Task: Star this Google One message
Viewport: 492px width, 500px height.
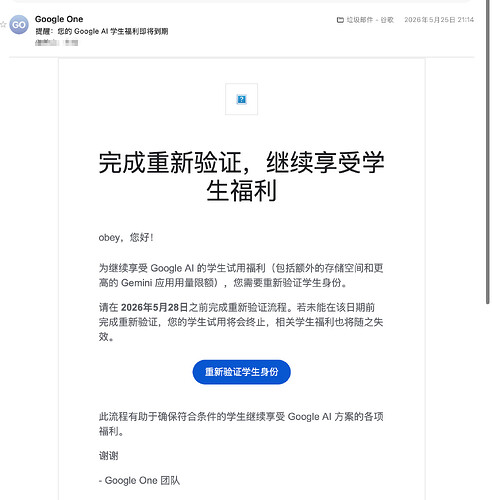Action: click(x=3, y=25)
